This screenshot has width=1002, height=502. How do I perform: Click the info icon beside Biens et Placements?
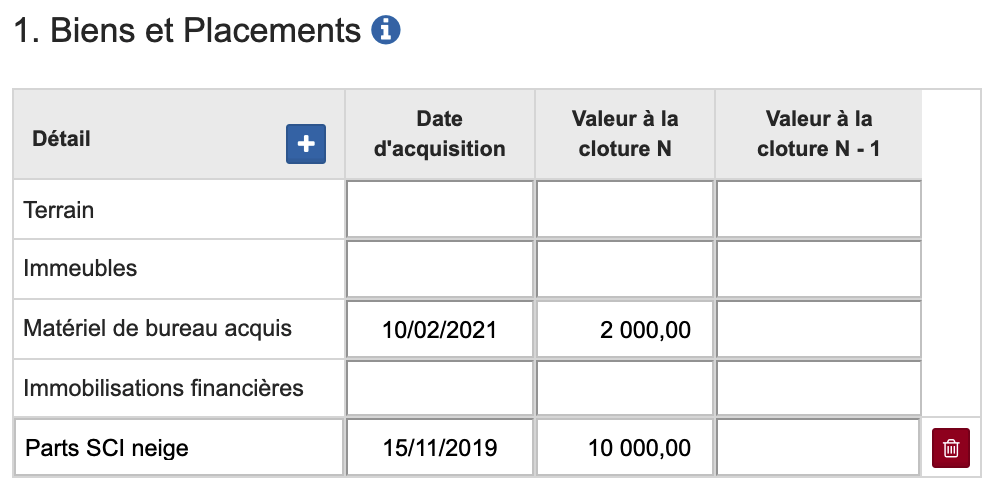point(385,31)
